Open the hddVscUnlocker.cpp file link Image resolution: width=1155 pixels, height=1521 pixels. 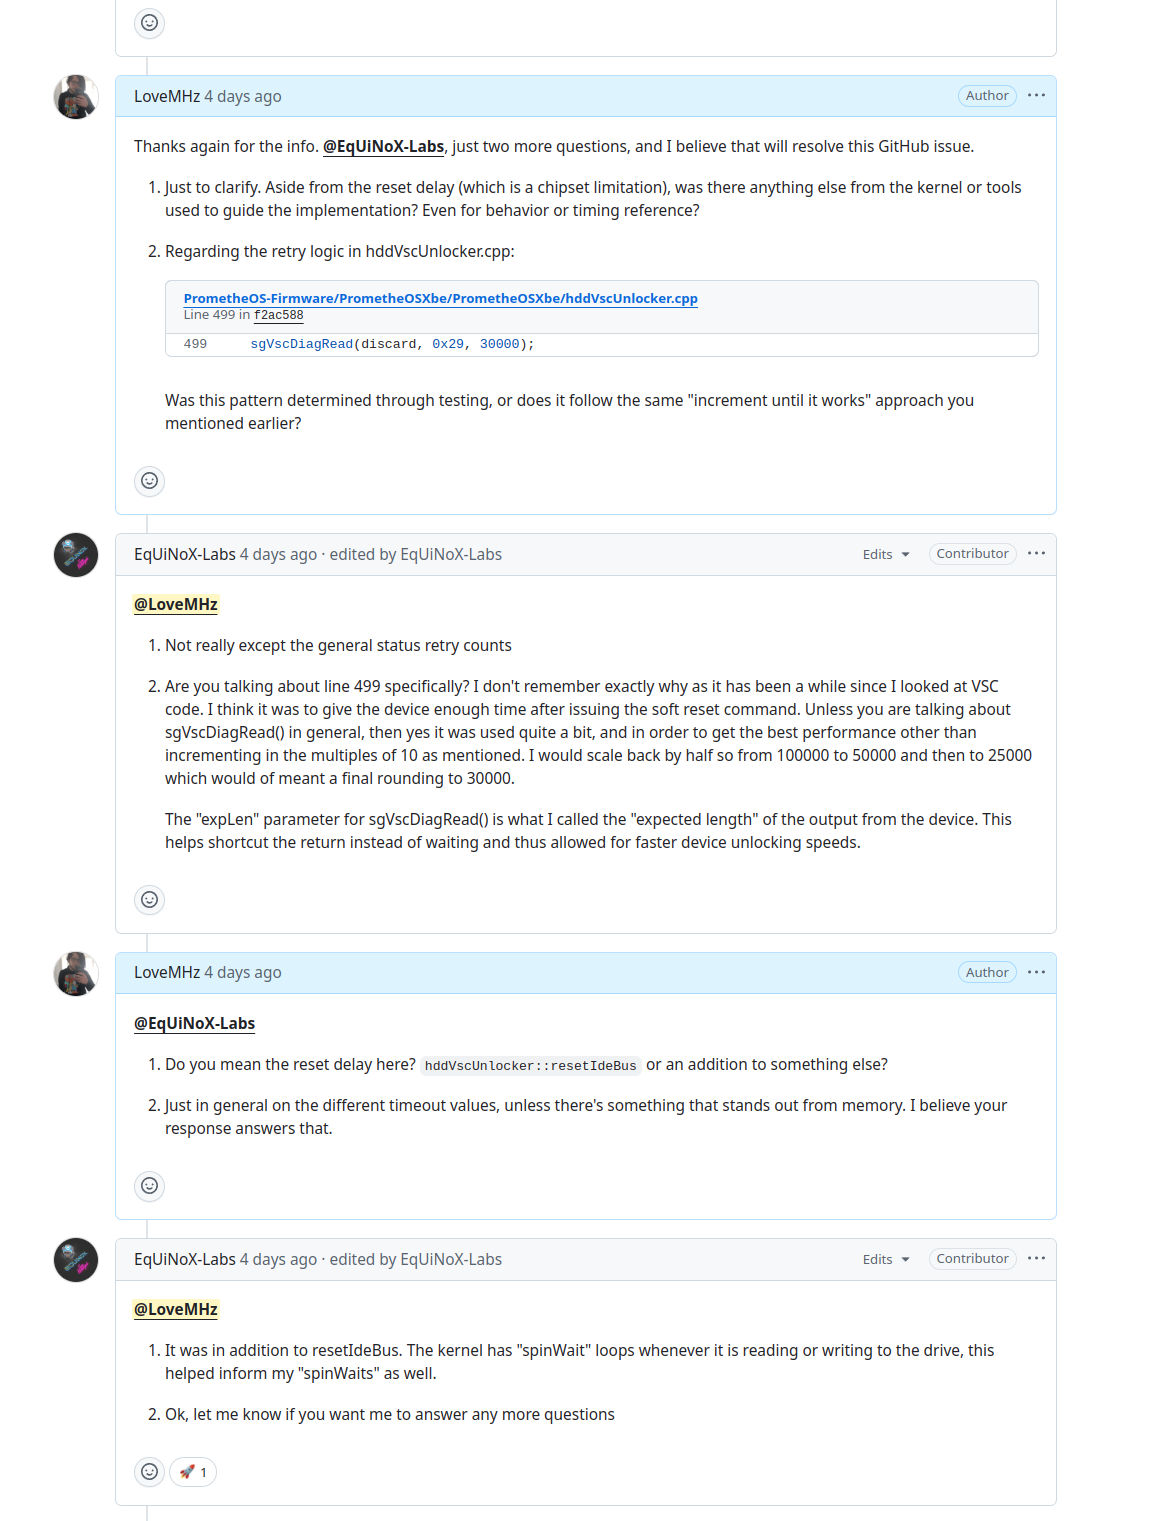pos(441,298)
